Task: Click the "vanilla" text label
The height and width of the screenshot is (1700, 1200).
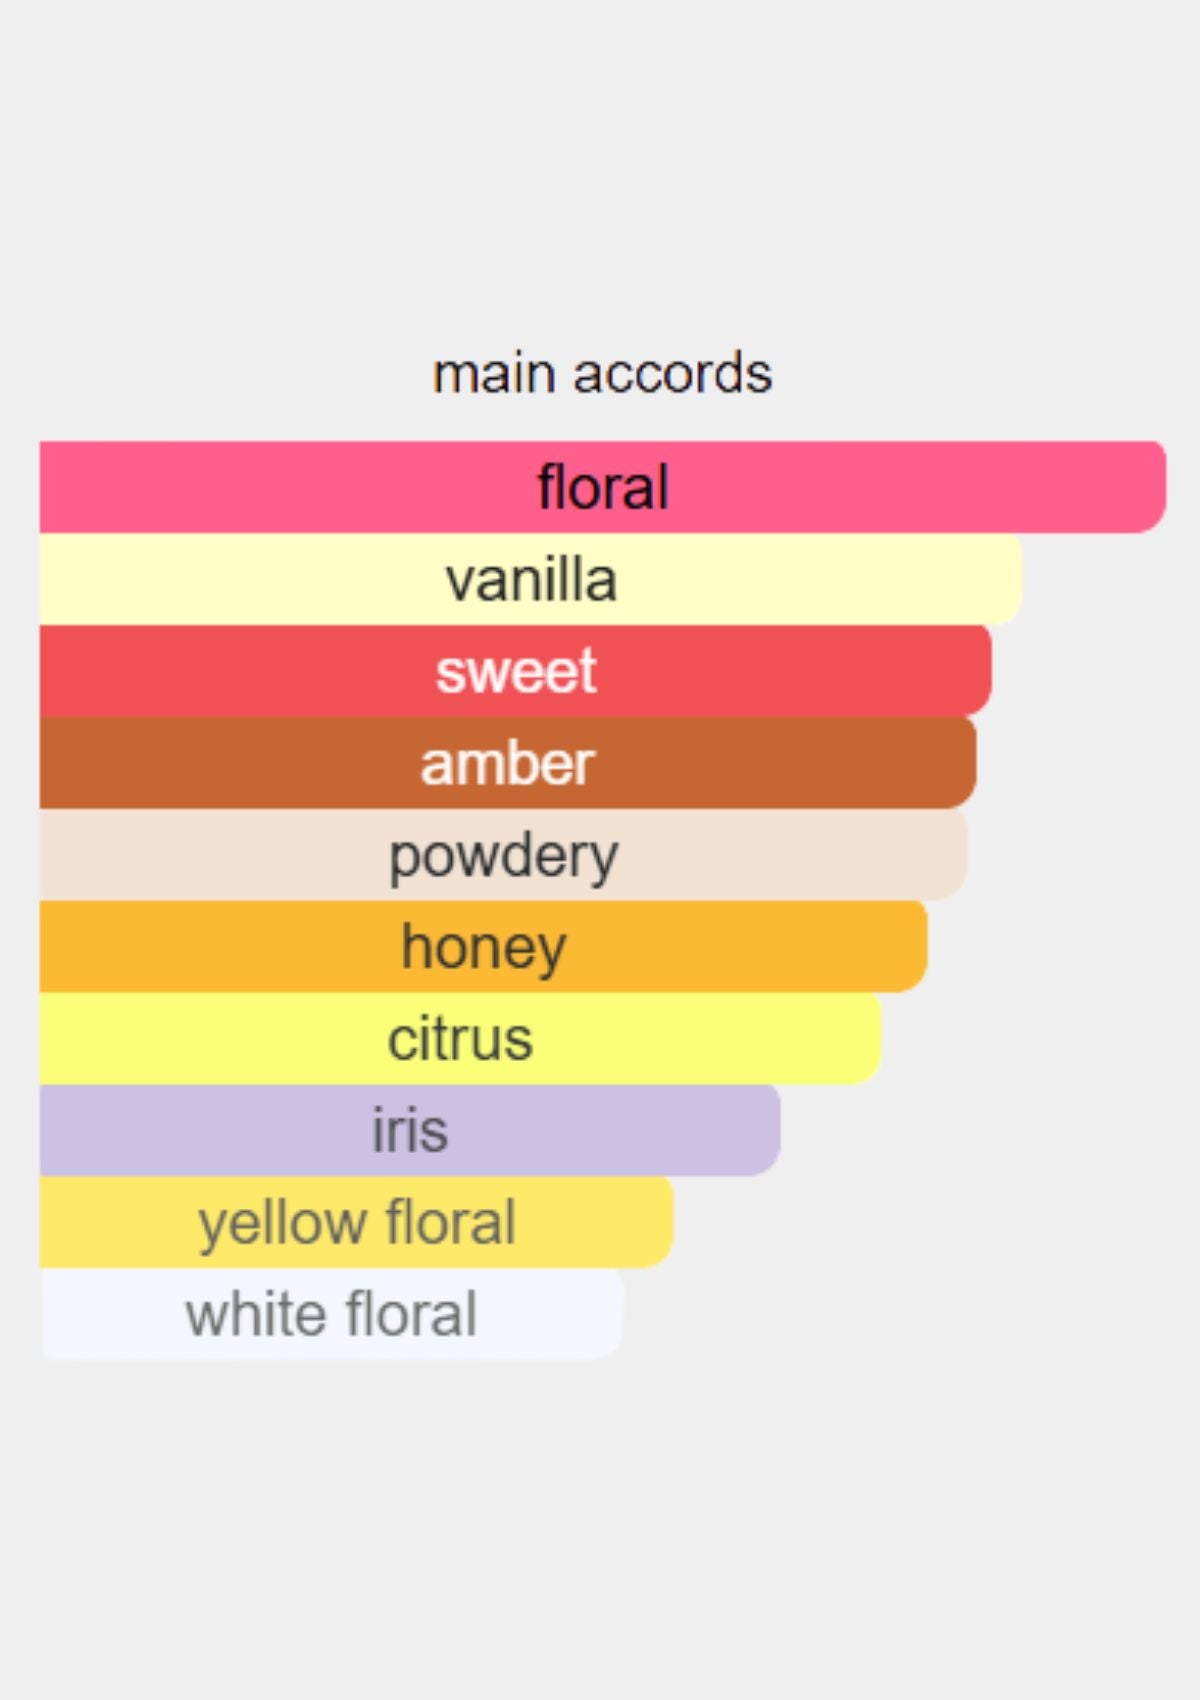Action: point(531,580)
